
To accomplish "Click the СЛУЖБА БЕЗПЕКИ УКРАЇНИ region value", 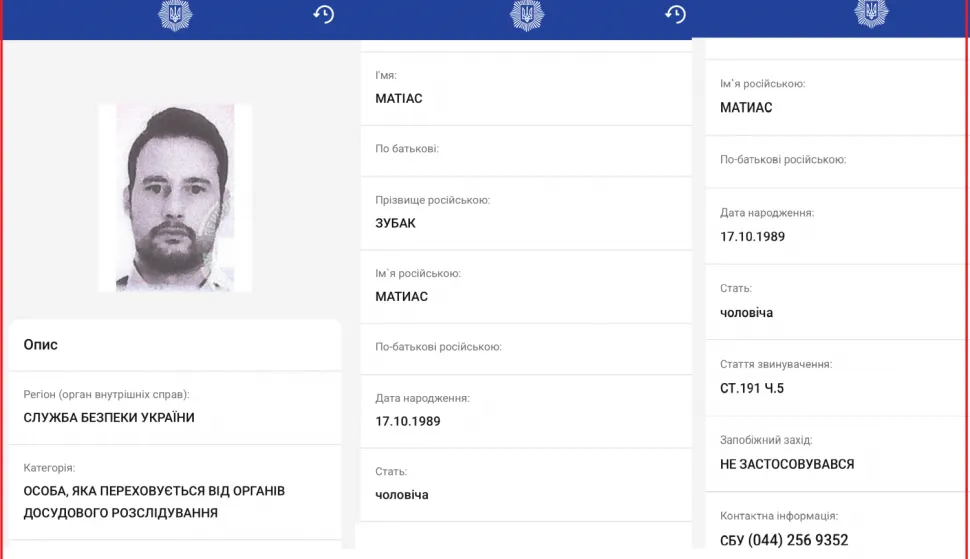I will [x=109, y=417].
